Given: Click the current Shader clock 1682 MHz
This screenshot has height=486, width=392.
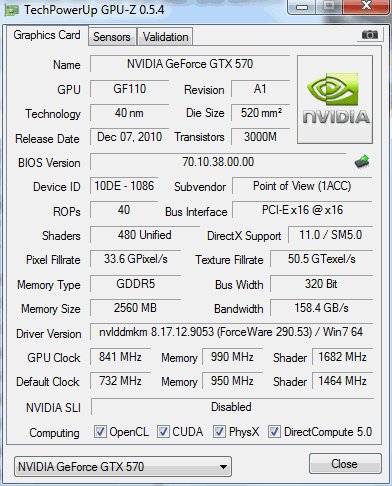Looking at the screenshot, I should click(342, 357).
